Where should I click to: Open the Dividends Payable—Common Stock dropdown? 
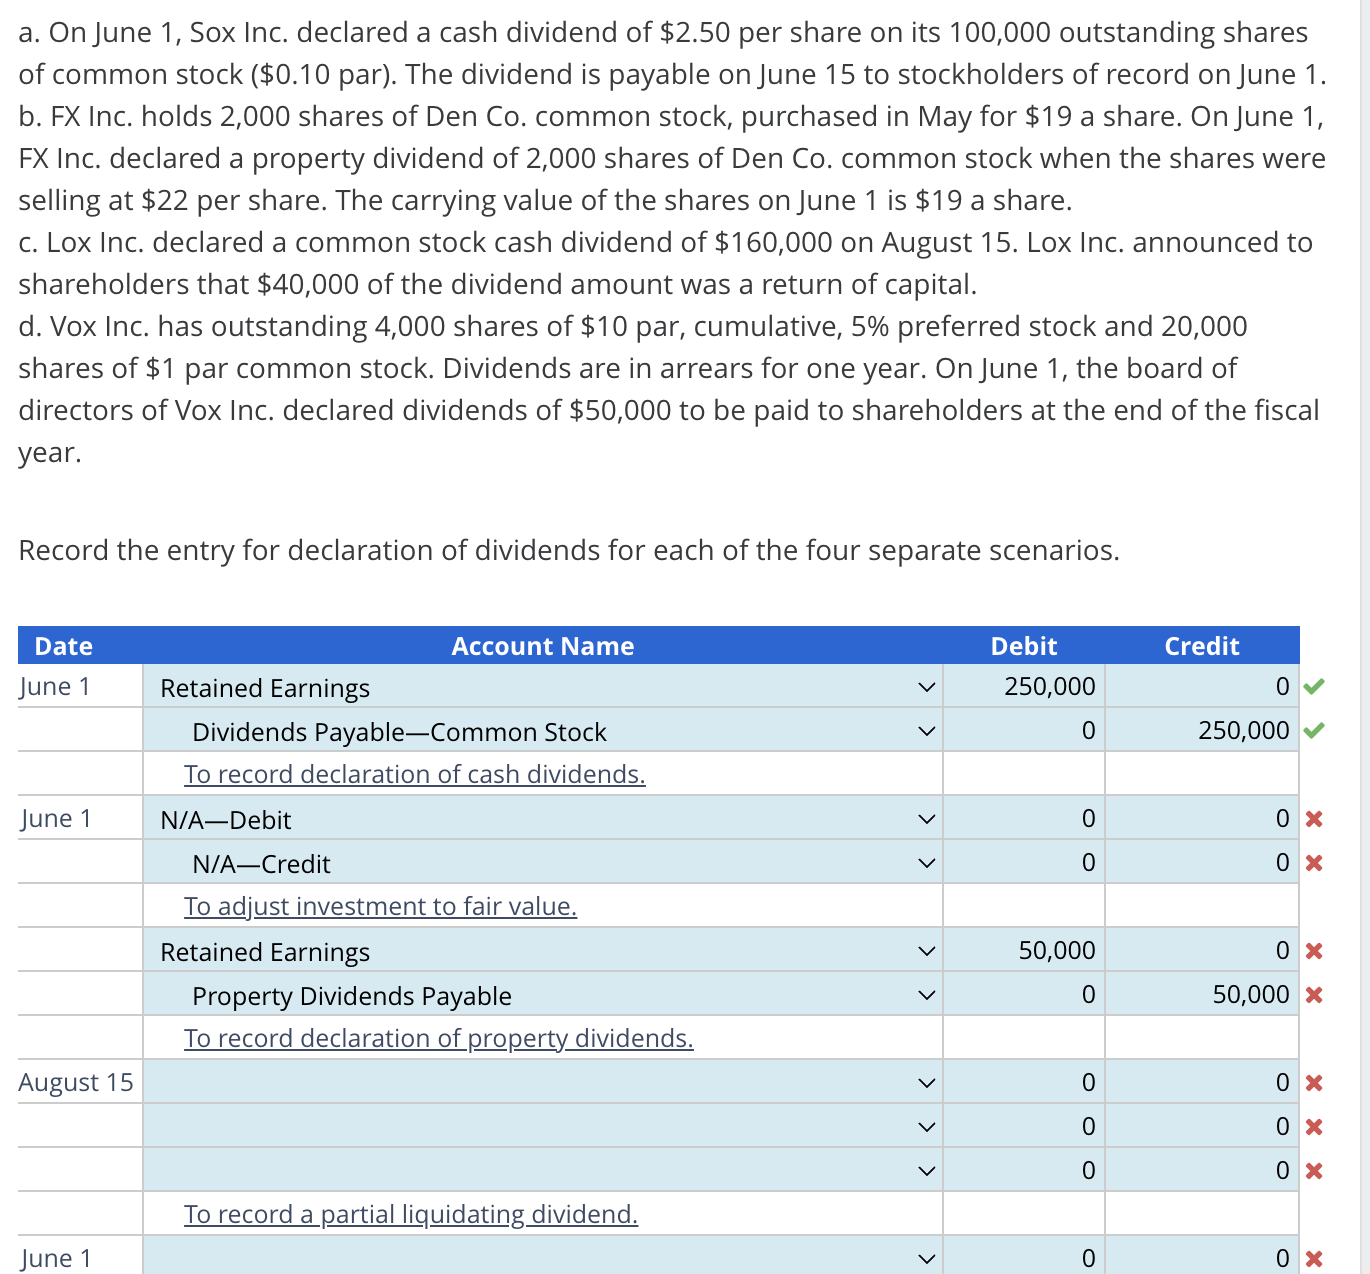point(925,730)
